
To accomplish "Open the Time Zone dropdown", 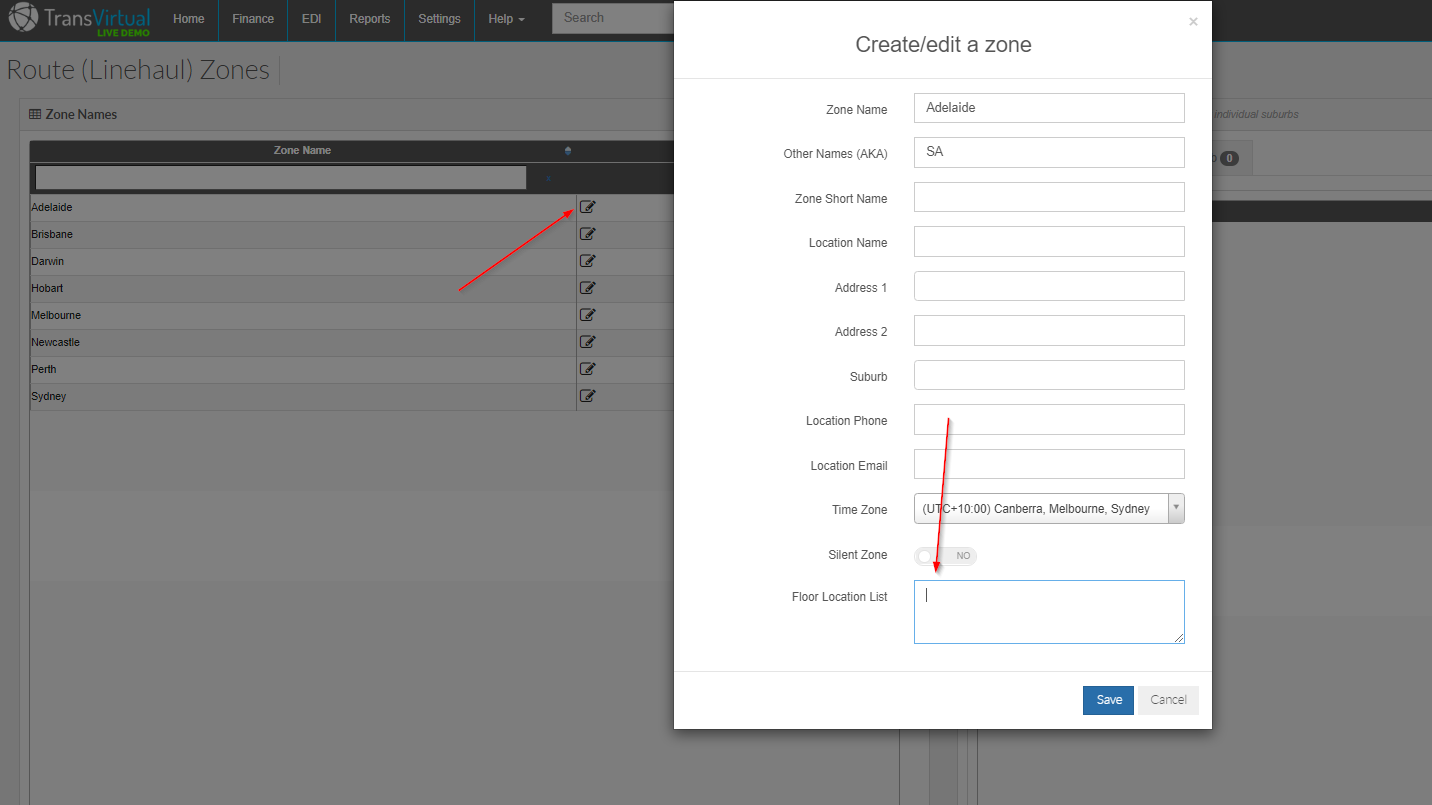I will click(x=1049, y=509).
